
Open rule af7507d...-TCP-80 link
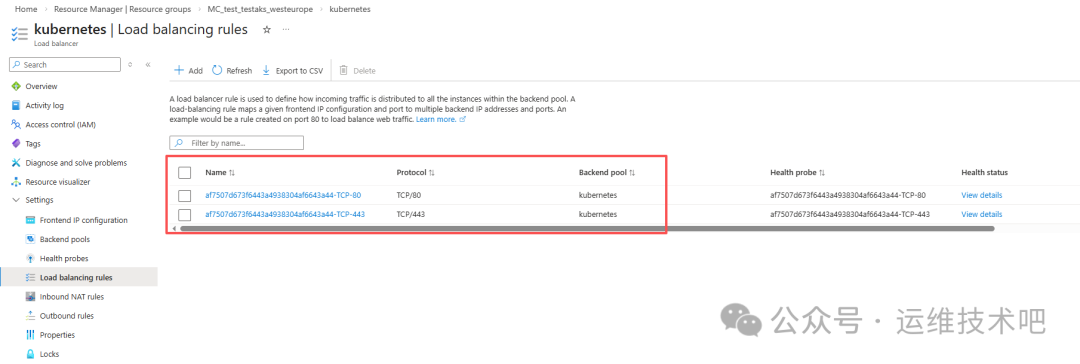pyautogui.click(x=283, y=195)
